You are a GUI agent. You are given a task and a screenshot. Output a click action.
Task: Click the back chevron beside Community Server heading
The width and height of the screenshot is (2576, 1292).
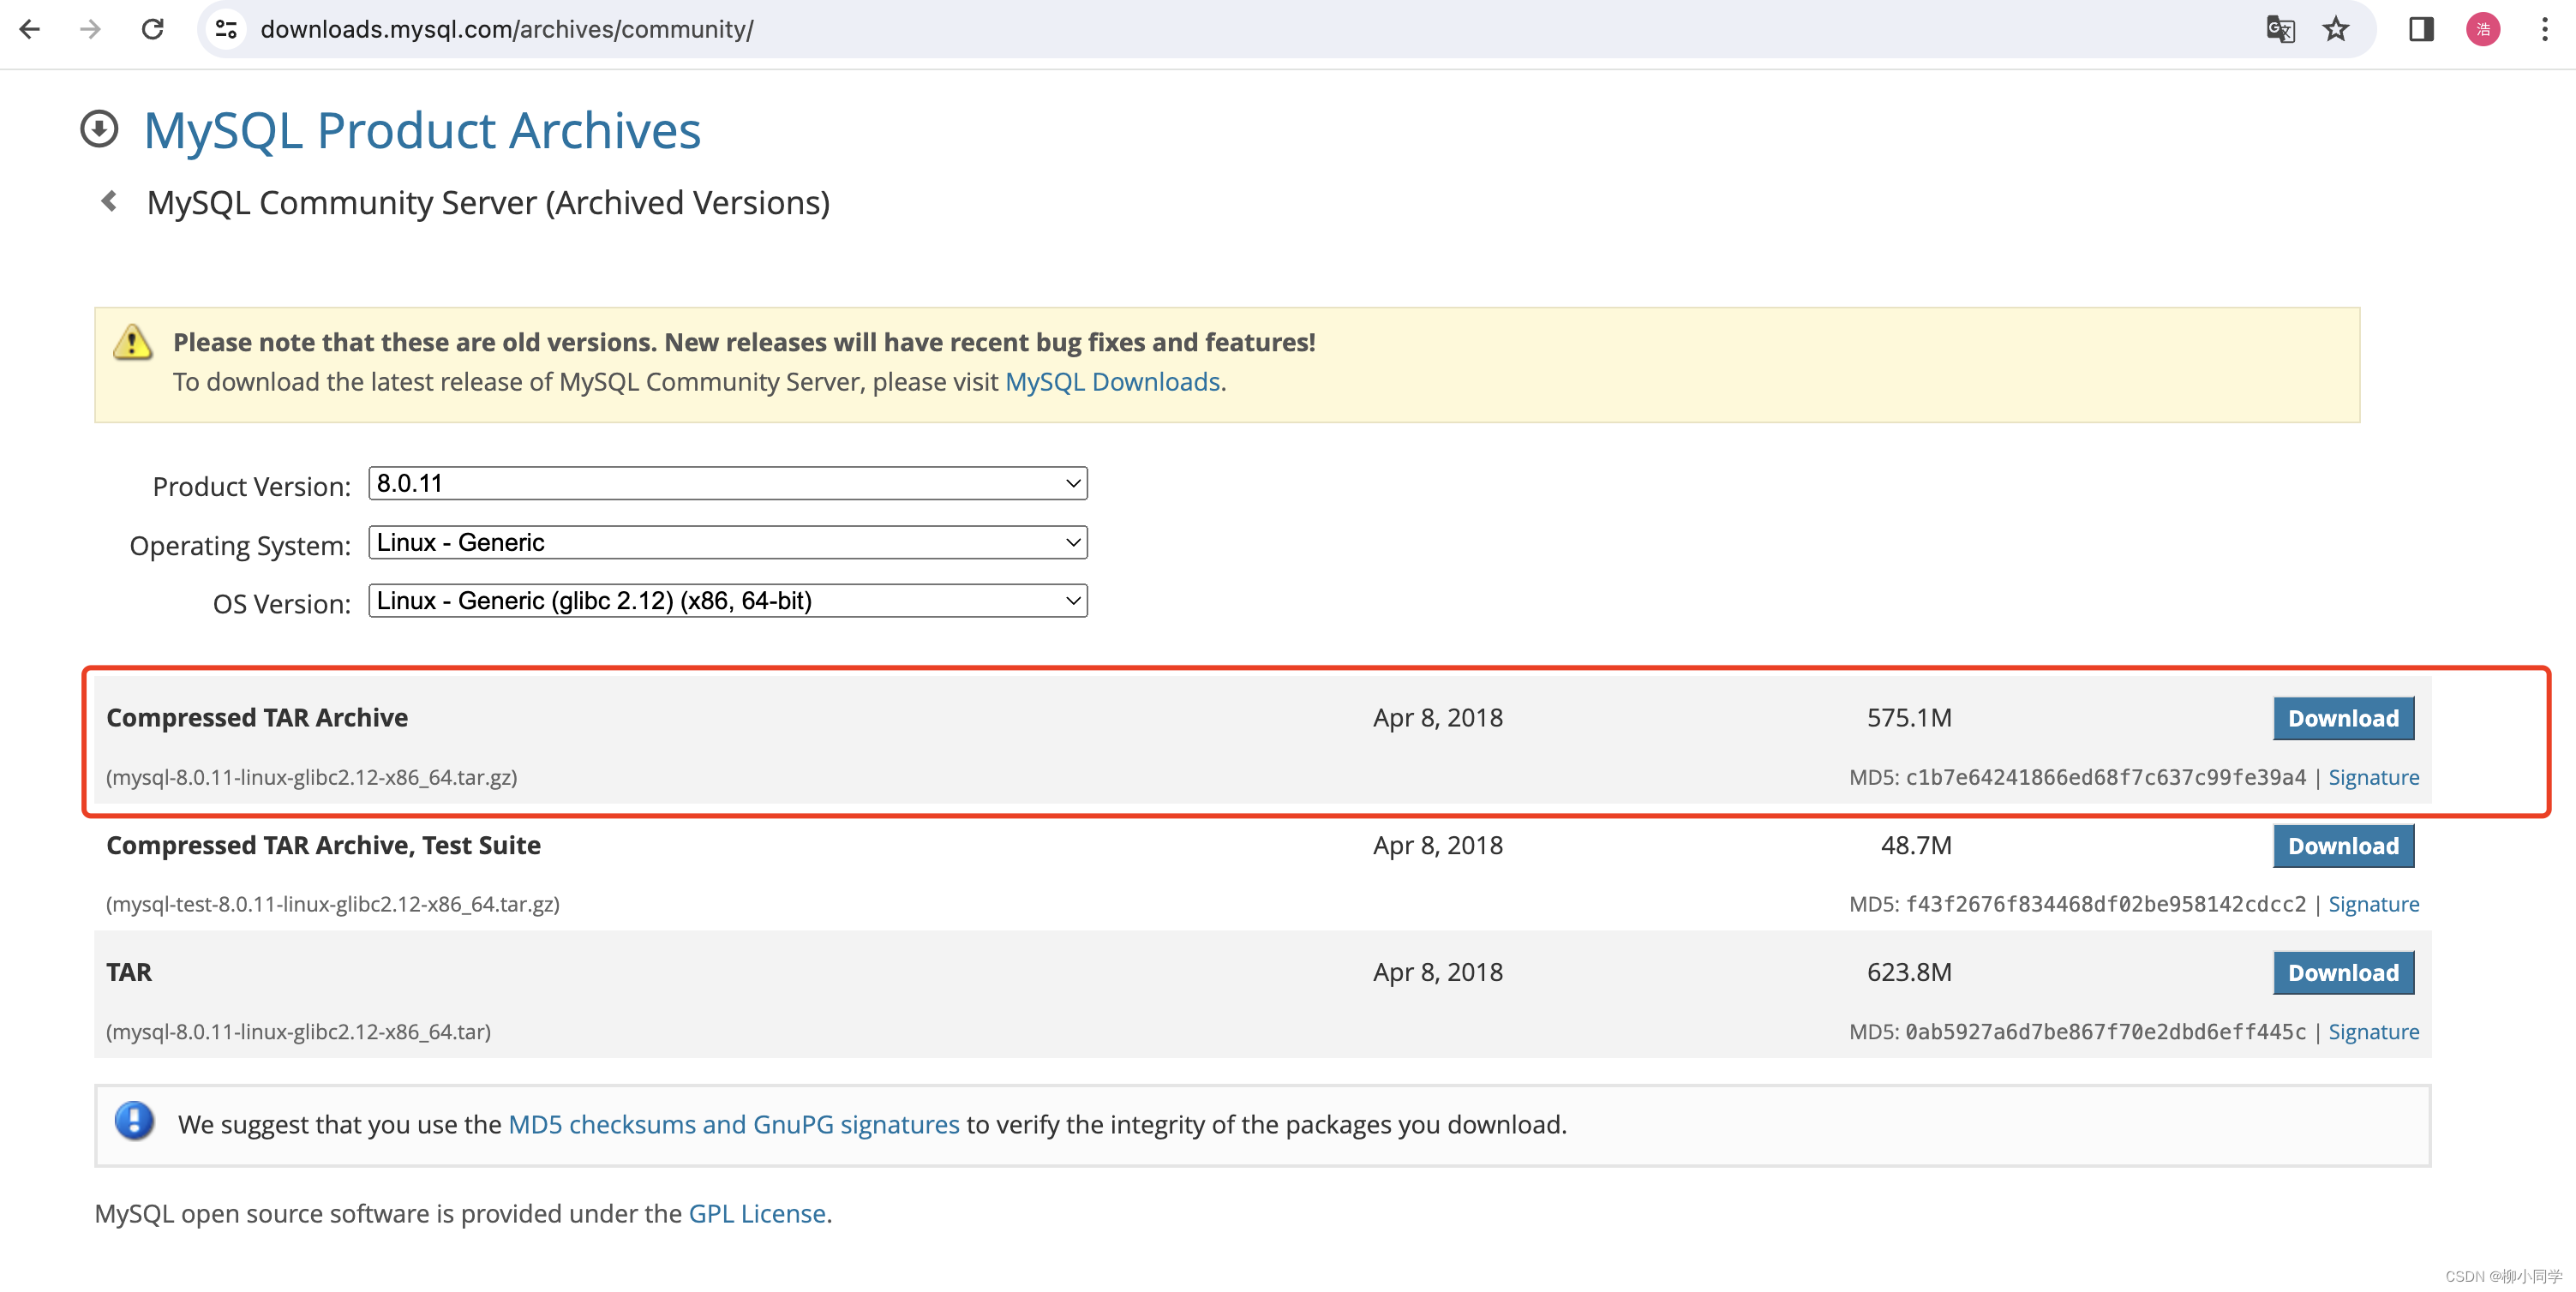tap(109, 201)
